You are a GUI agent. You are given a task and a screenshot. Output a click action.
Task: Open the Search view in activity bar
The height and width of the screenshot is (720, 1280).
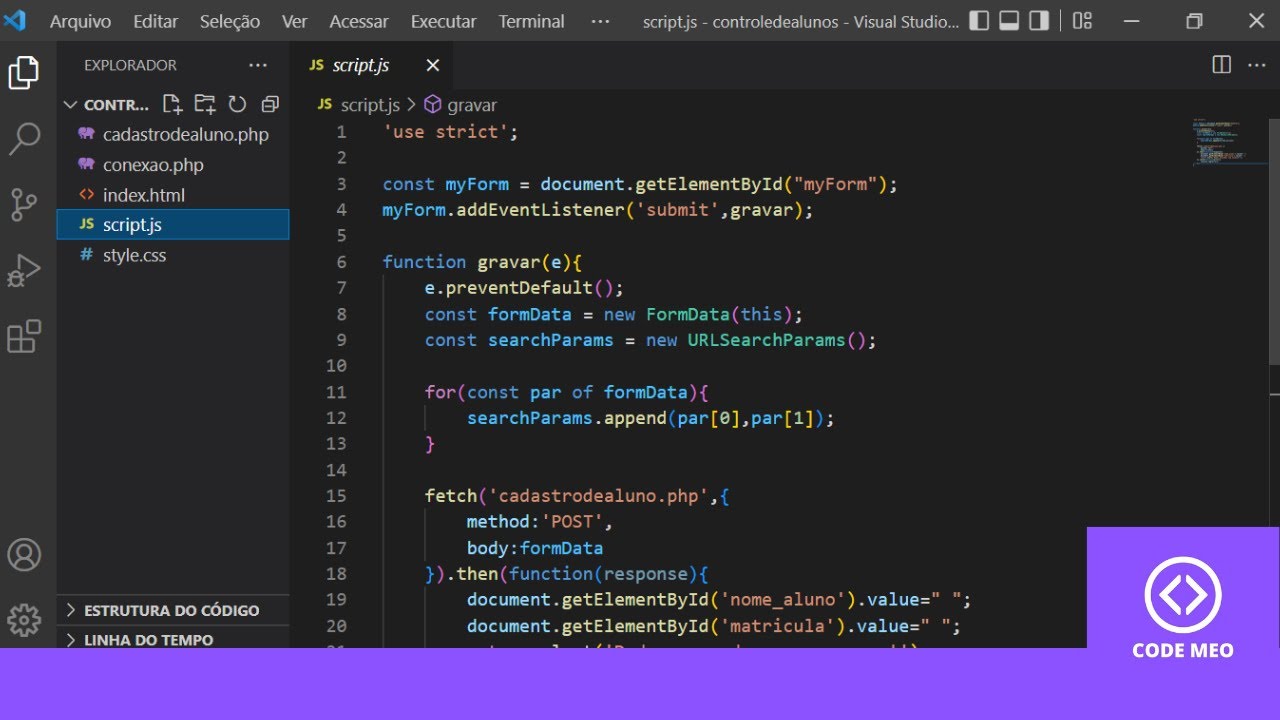(x=24, y=139)
